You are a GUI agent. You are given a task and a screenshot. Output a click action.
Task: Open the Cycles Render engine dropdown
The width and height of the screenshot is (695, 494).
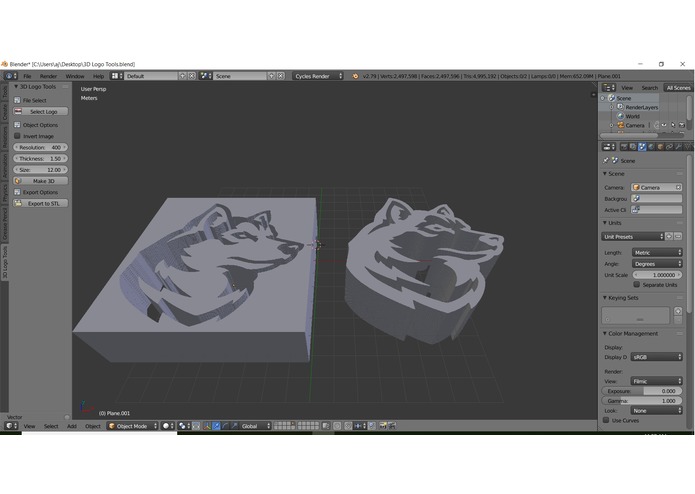click(x=318, y=76)
